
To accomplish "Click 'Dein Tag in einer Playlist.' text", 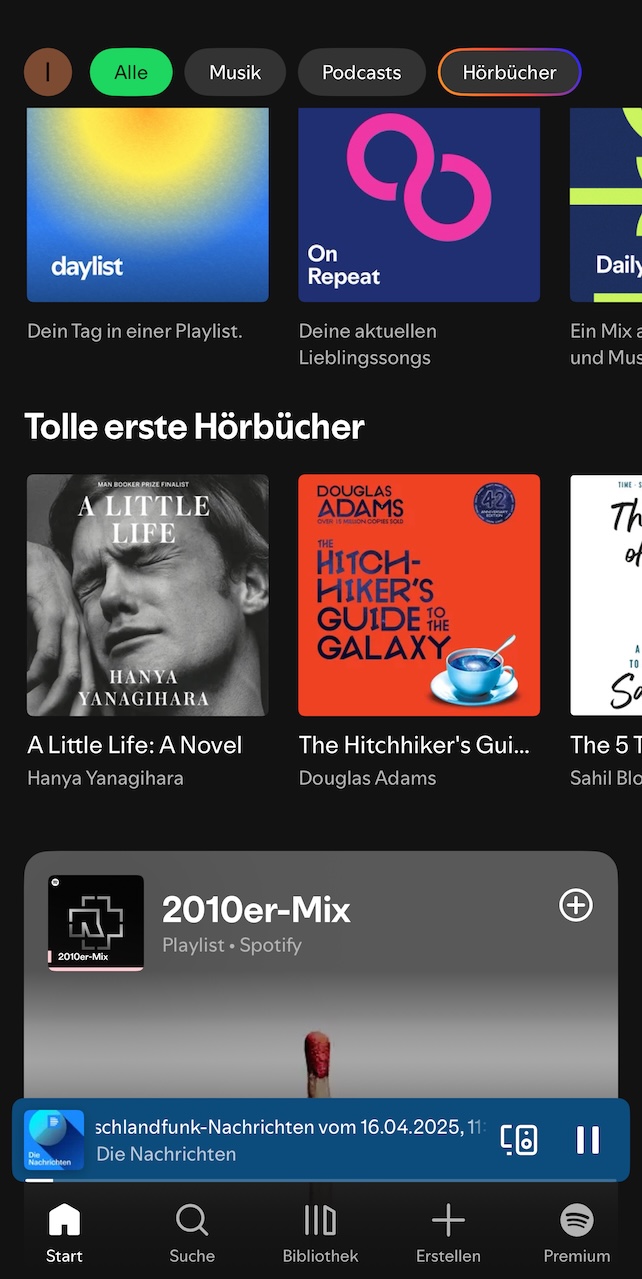I will coord(135,331).
